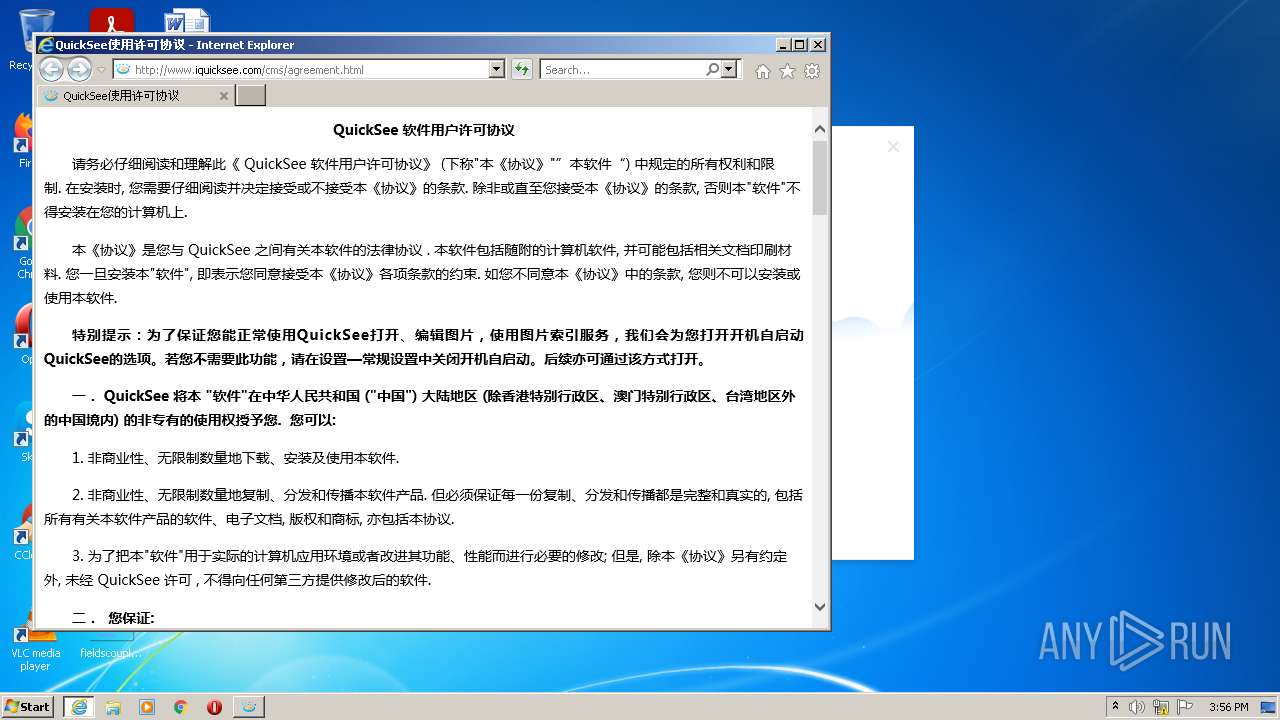Viewport: 1280px width, 720px height.
Task: Click the scrollbar up arrow
Action: pos(820,129)
